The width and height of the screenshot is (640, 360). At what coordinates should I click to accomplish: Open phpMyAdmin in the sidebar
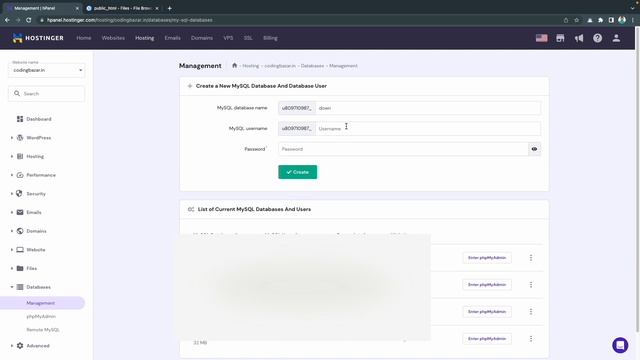(41, 316)
